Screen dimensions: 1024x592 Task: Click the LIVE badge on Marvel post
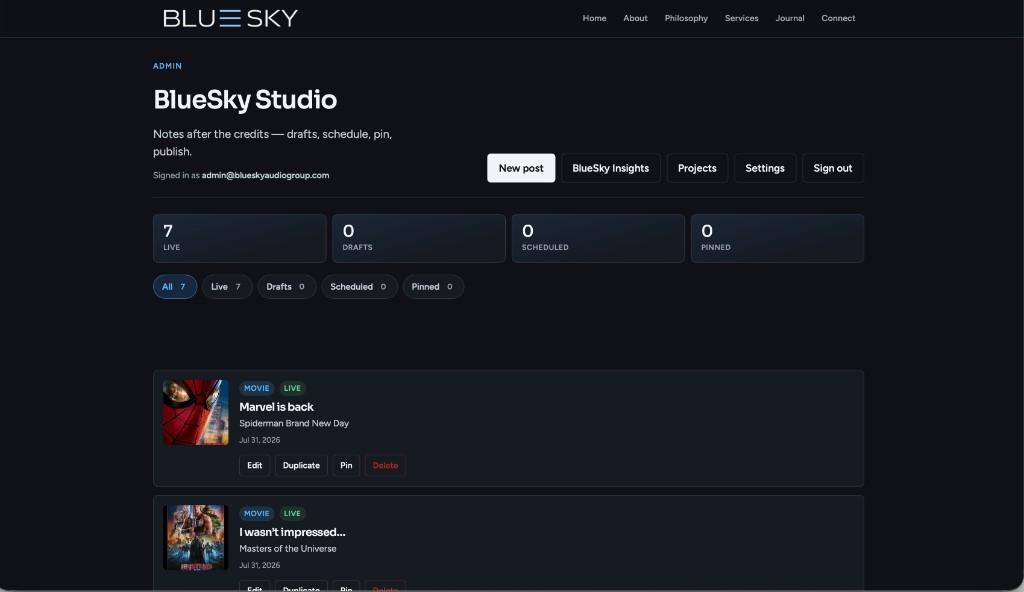(292, 388)
